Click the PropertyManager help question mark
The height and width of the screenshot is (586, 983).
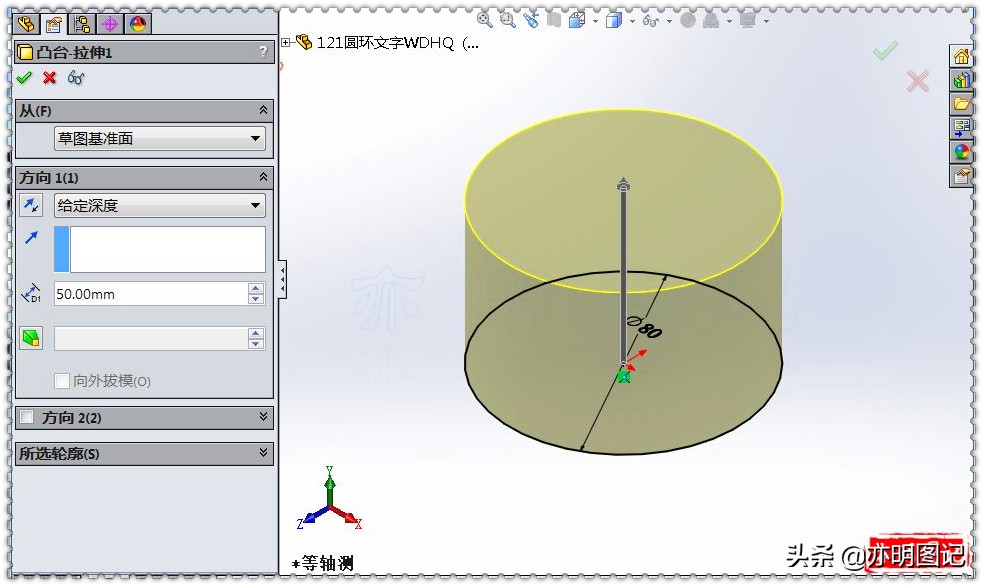pos(262,51)
